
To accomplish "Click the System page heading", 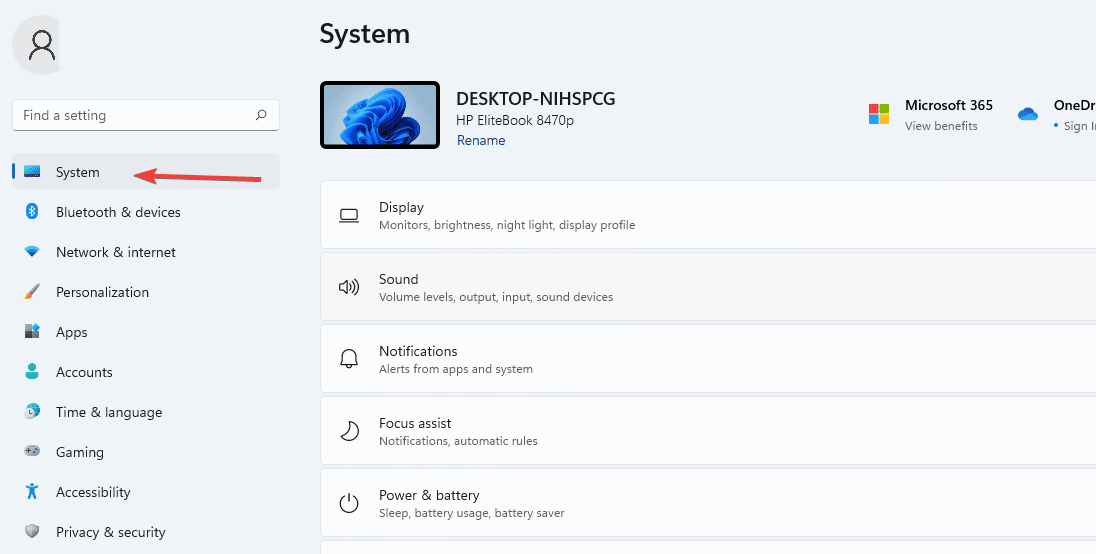I will coord(365,34).
